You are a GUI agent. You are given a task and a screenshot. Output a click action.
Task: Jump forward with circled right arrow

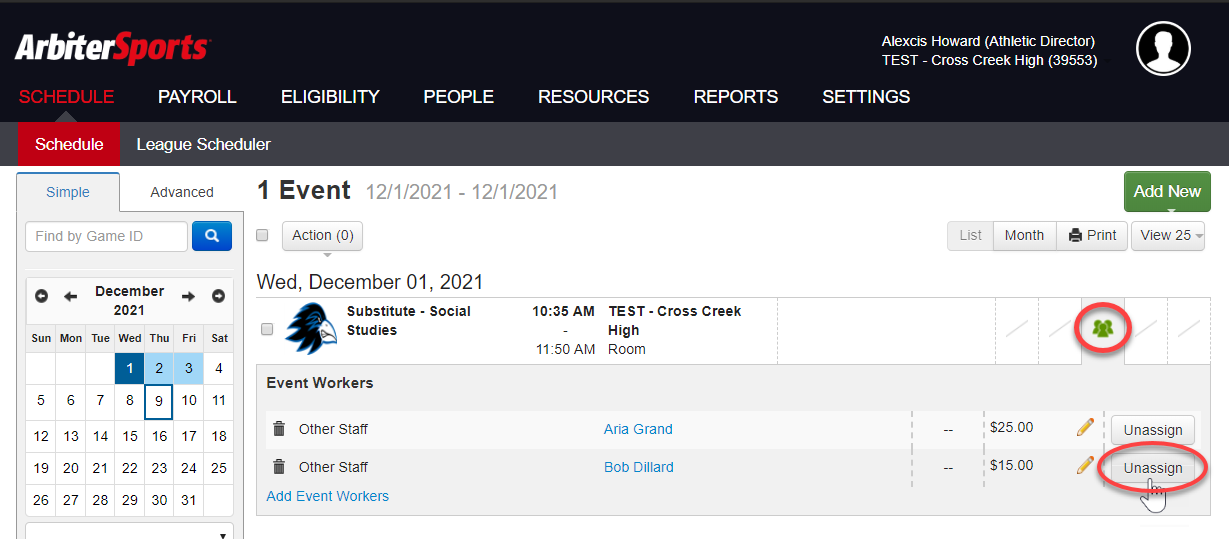tap(218, 296)
